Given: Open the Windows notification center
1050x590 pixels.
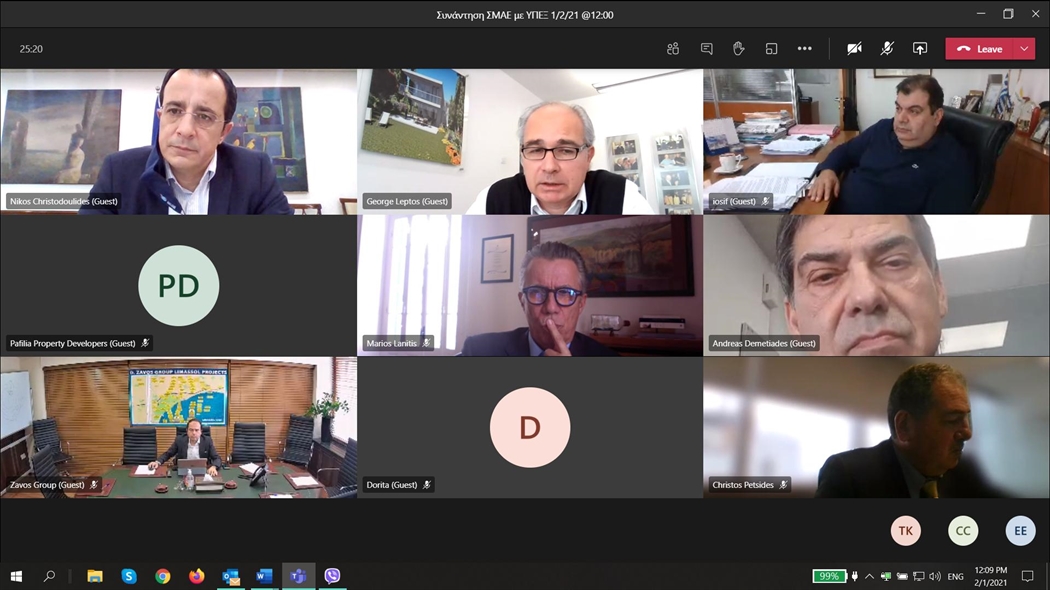Looking at the screenshot, I should (1027, 576).
